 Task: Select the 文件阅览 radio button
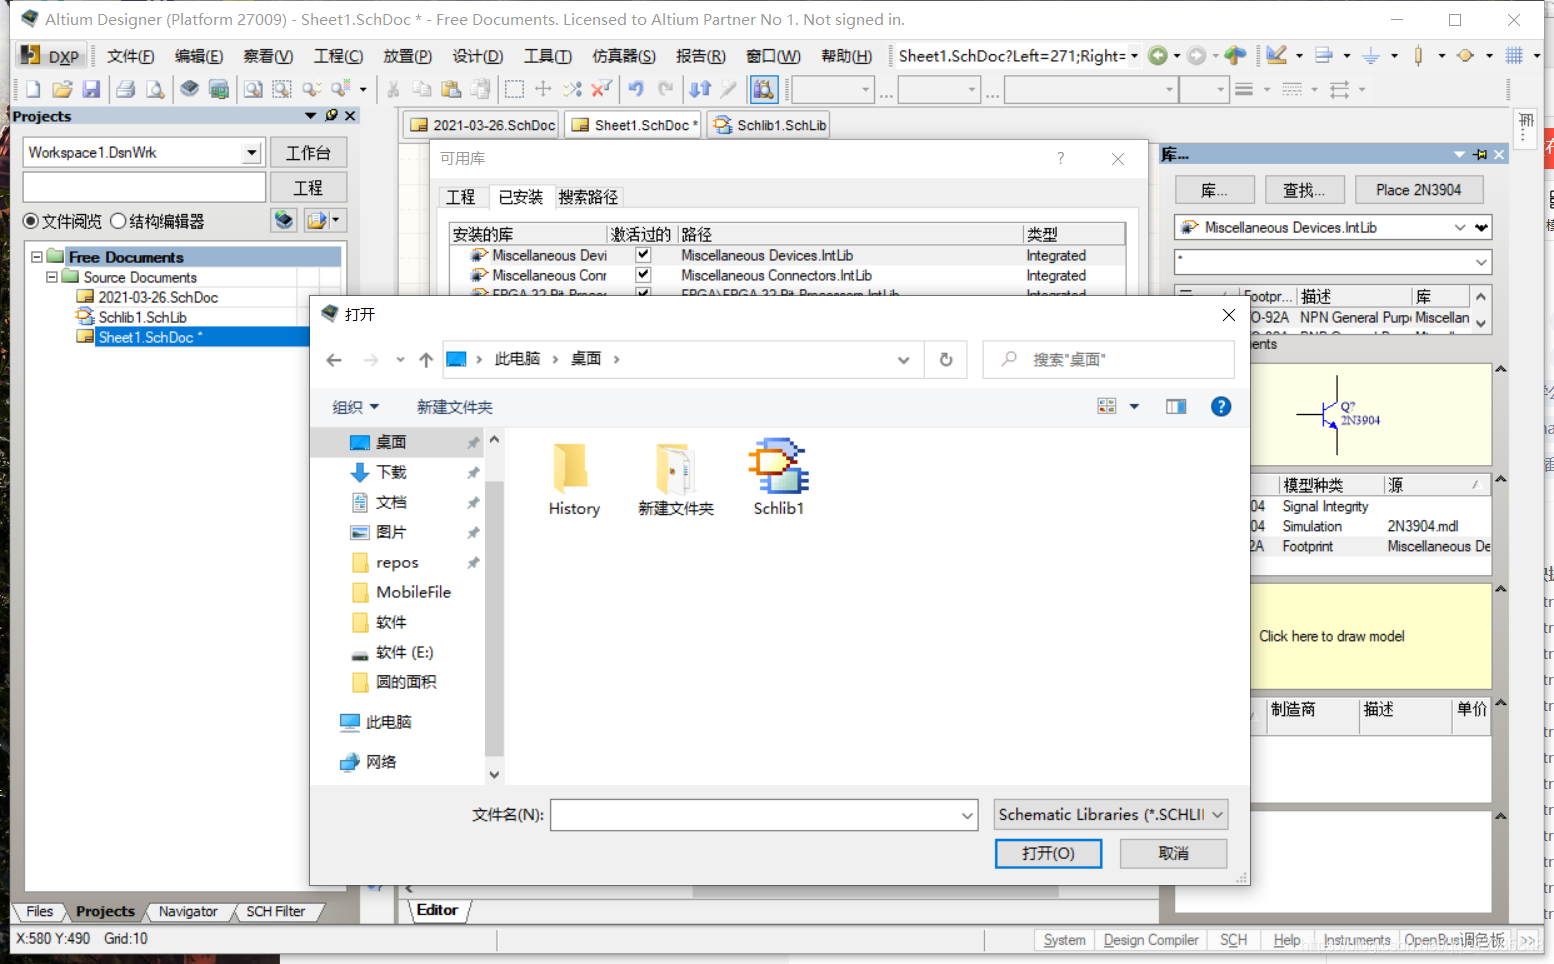click(31, 221)
